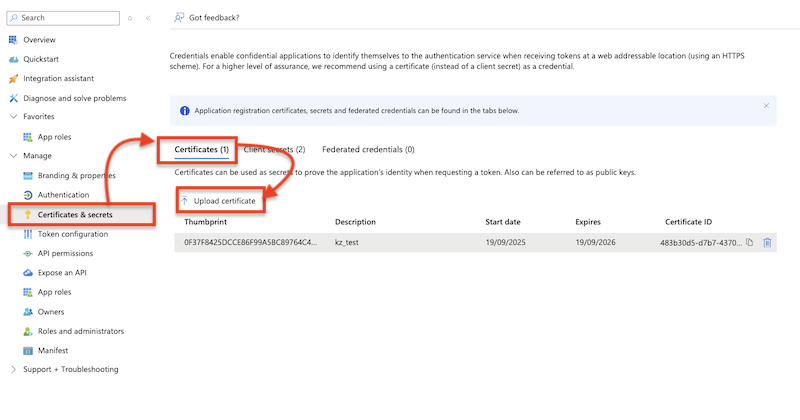Collapse the Manage section
The image size is (800, 420).
tap(13, 156)
